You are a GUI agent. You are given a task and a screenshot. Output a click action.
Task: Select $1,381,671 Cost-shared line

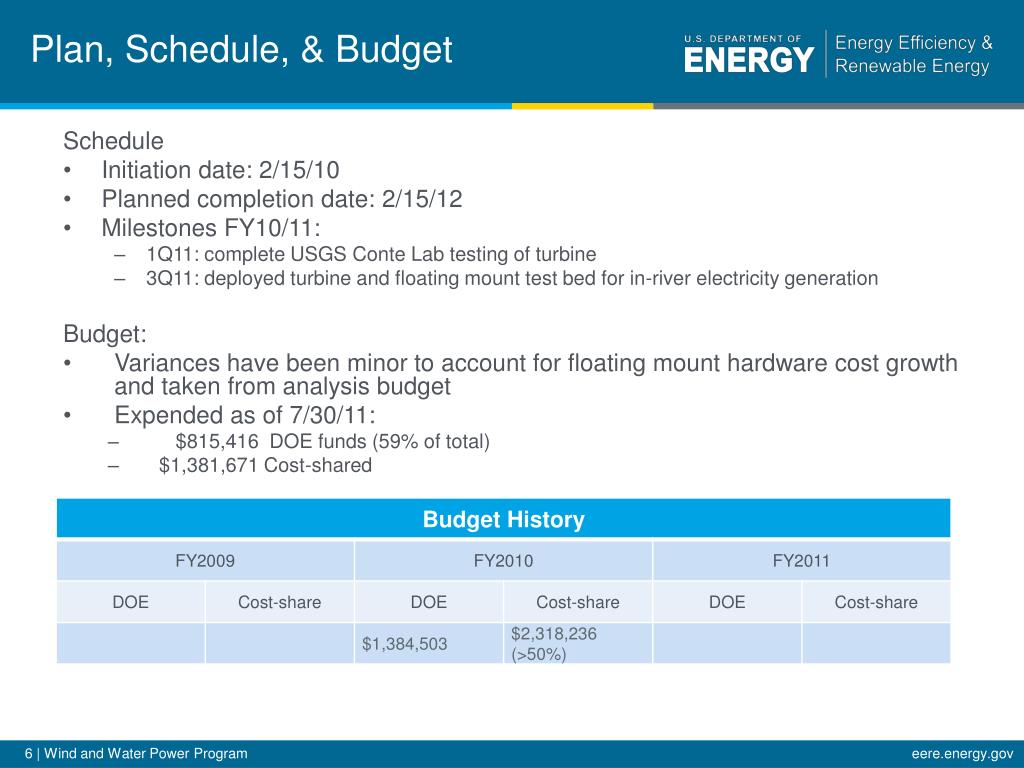[x=265, y=466]
